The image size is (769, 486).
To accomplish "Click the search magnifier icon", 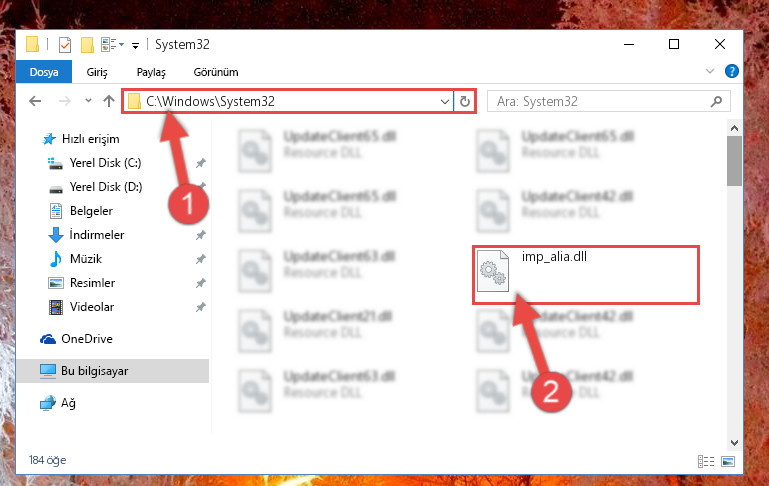I will tap(716, 102).
